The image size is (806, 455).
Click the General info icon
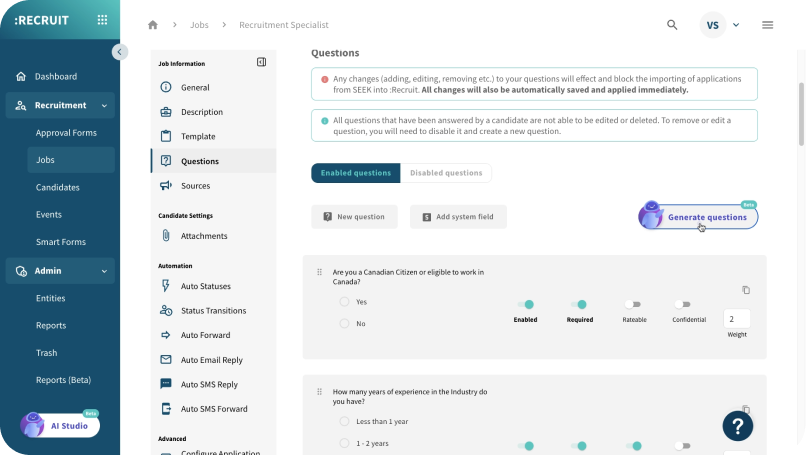[x=166, y=87]
